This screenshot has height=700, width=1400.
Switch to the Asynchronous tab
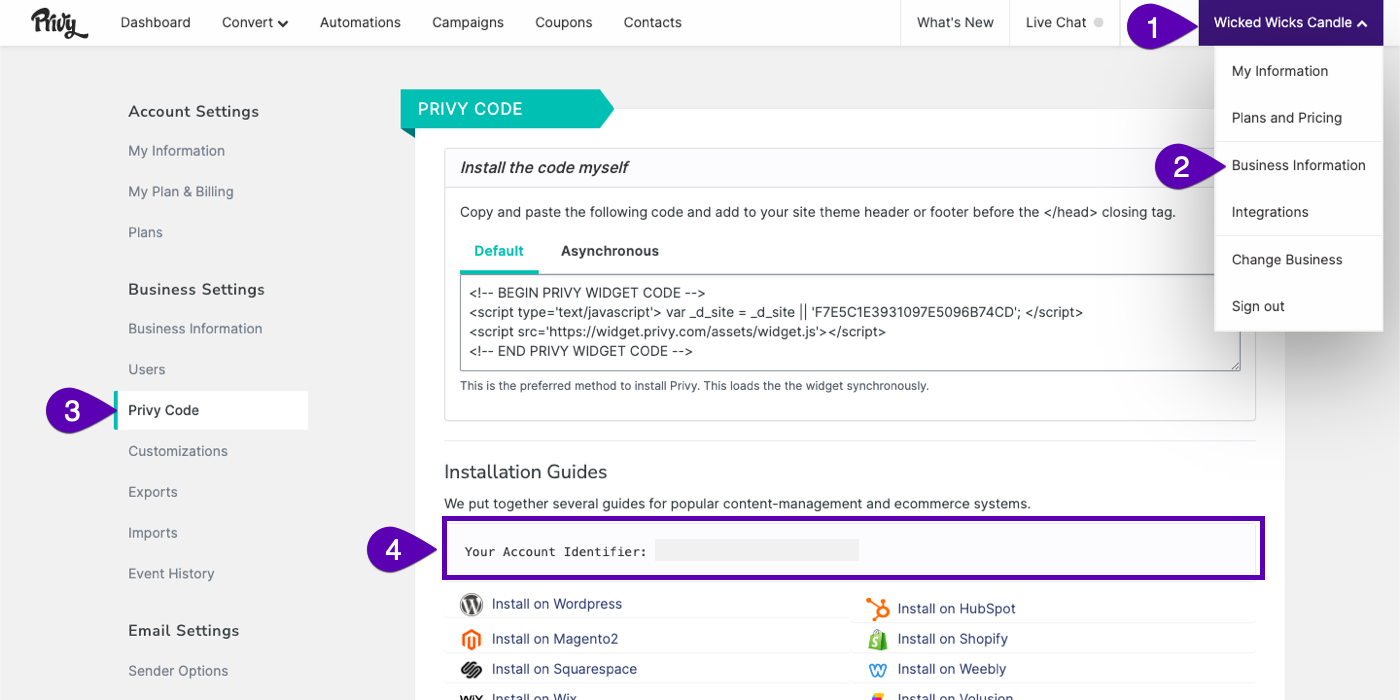[609, 251]
